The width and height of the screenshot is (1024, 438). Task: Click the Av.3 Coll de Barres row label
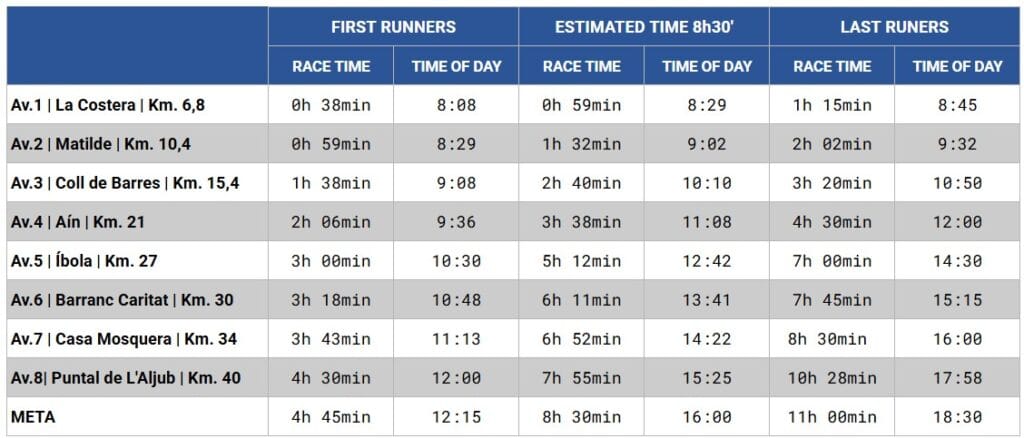click(x=125, y=183)
